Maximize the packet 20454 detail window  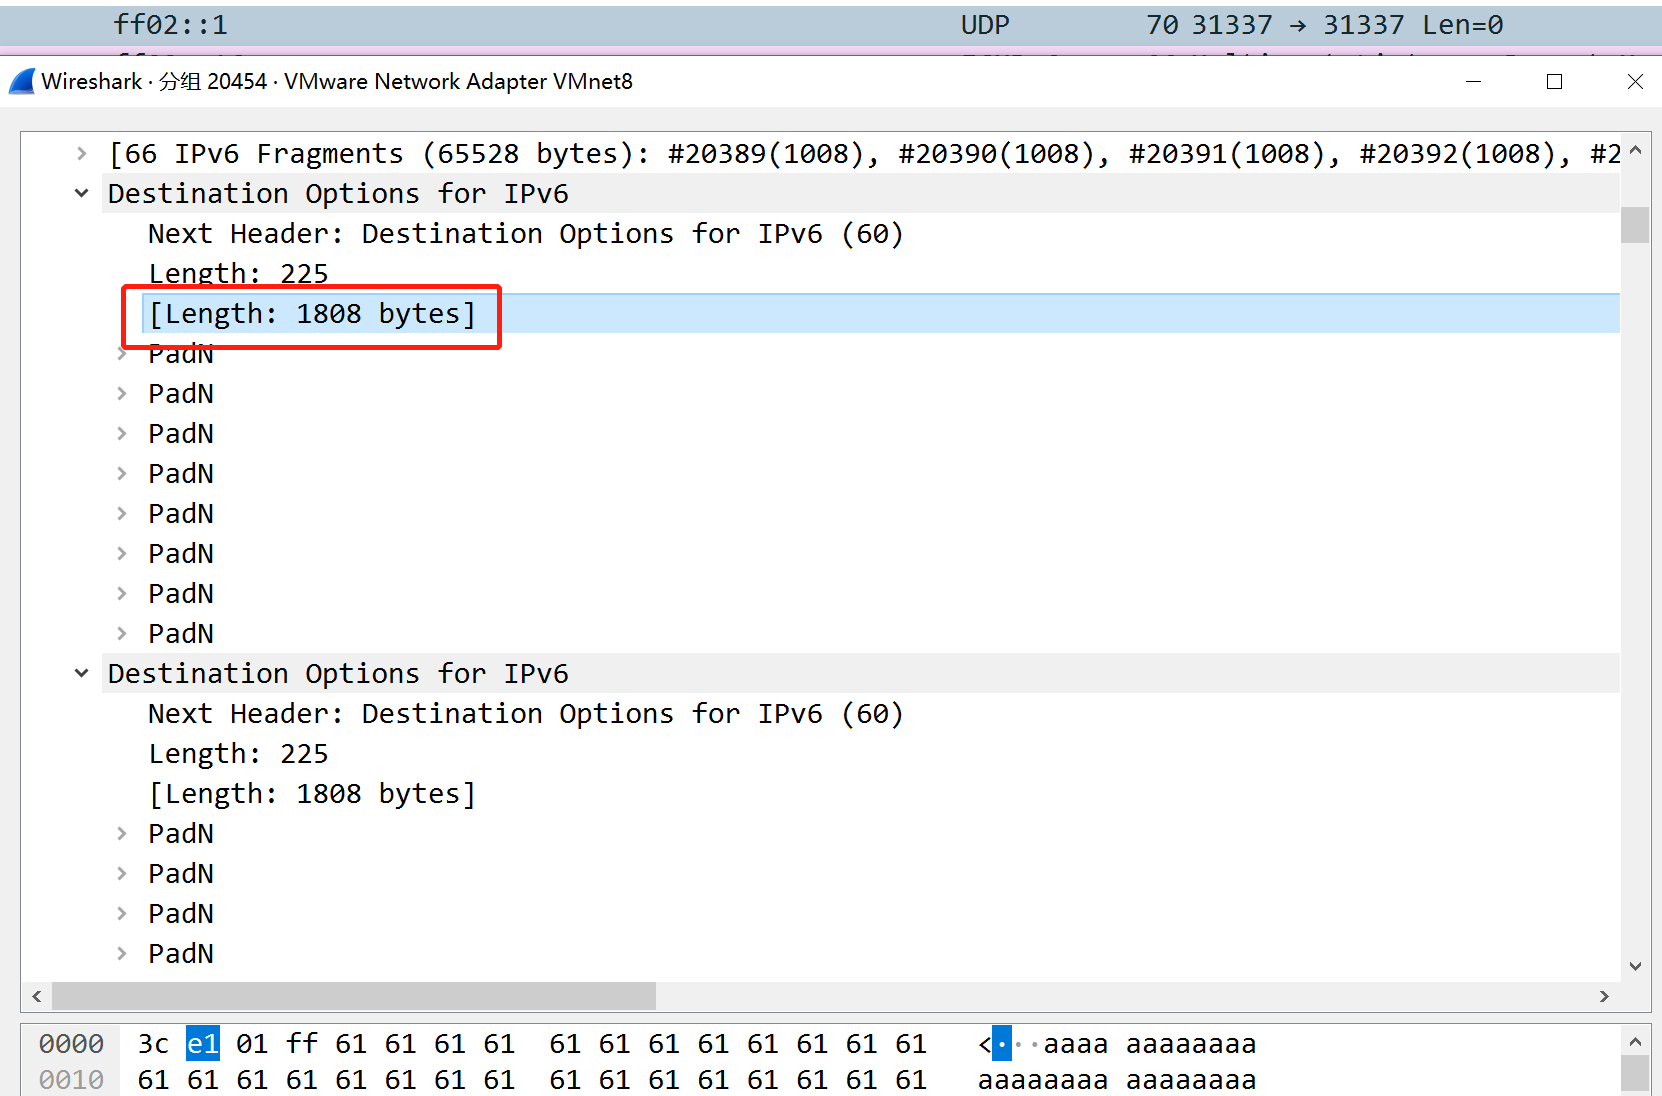tap(1554, 82)
